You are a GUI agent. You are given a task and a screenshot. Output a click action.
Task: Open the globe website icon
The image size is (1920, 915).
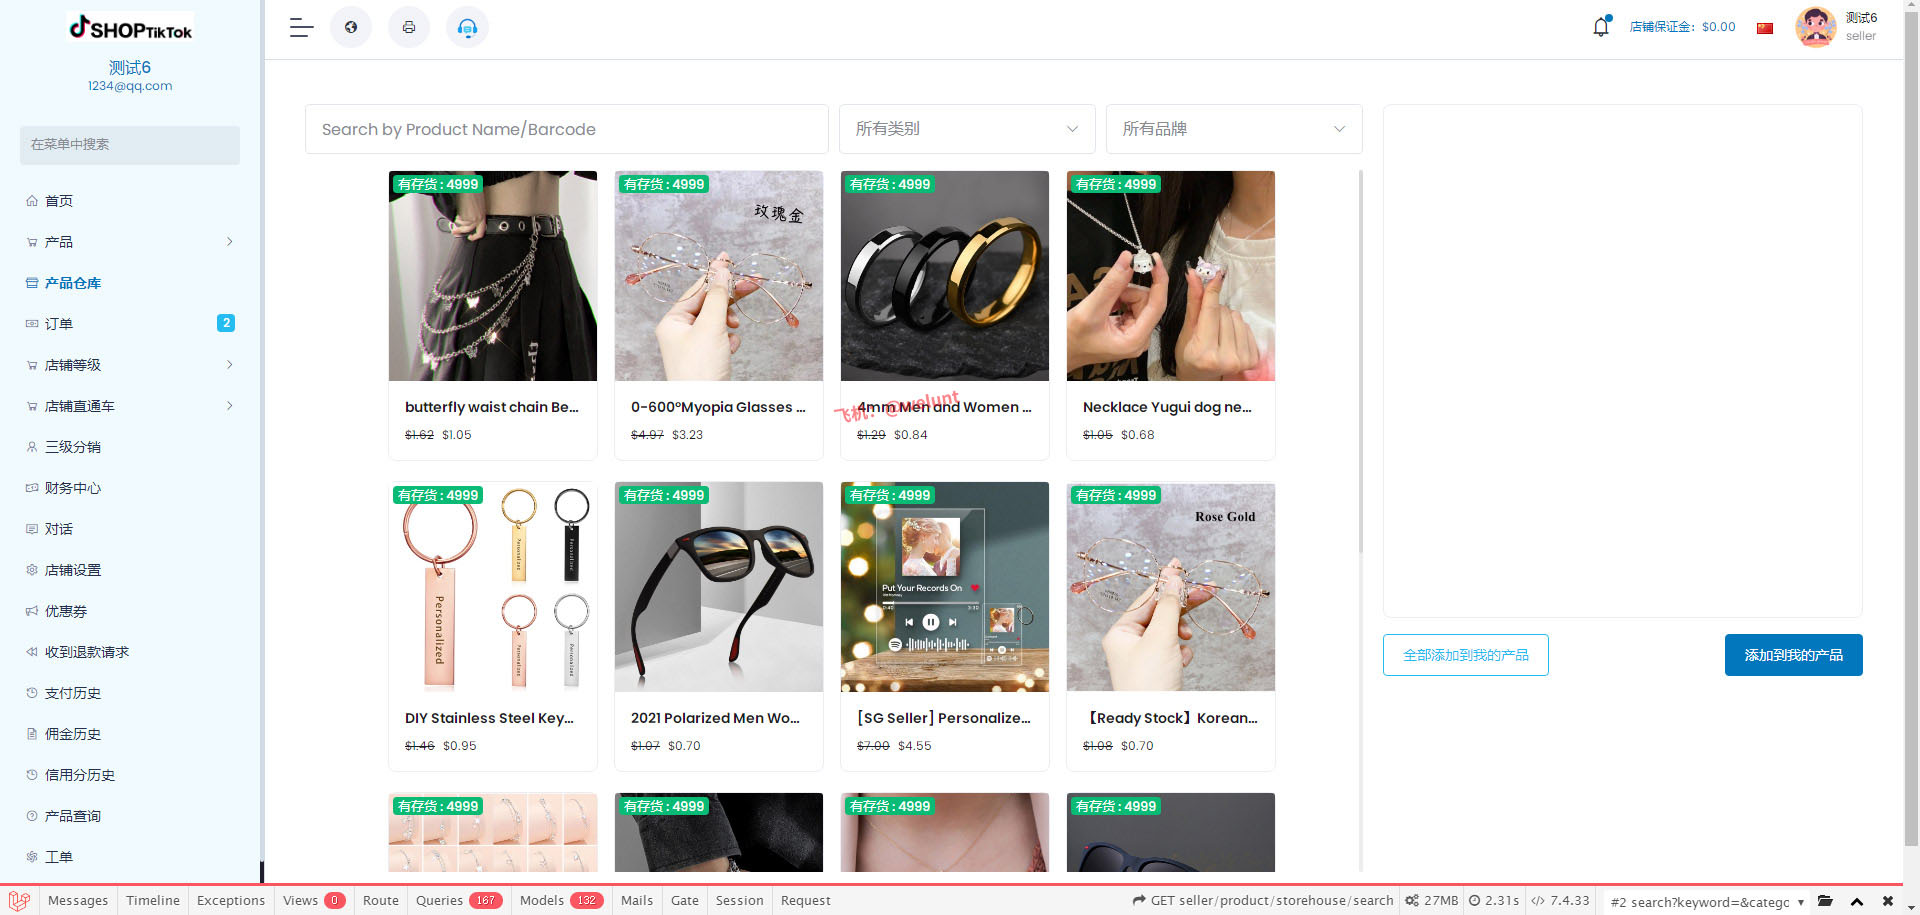click(x=351, y=28)
